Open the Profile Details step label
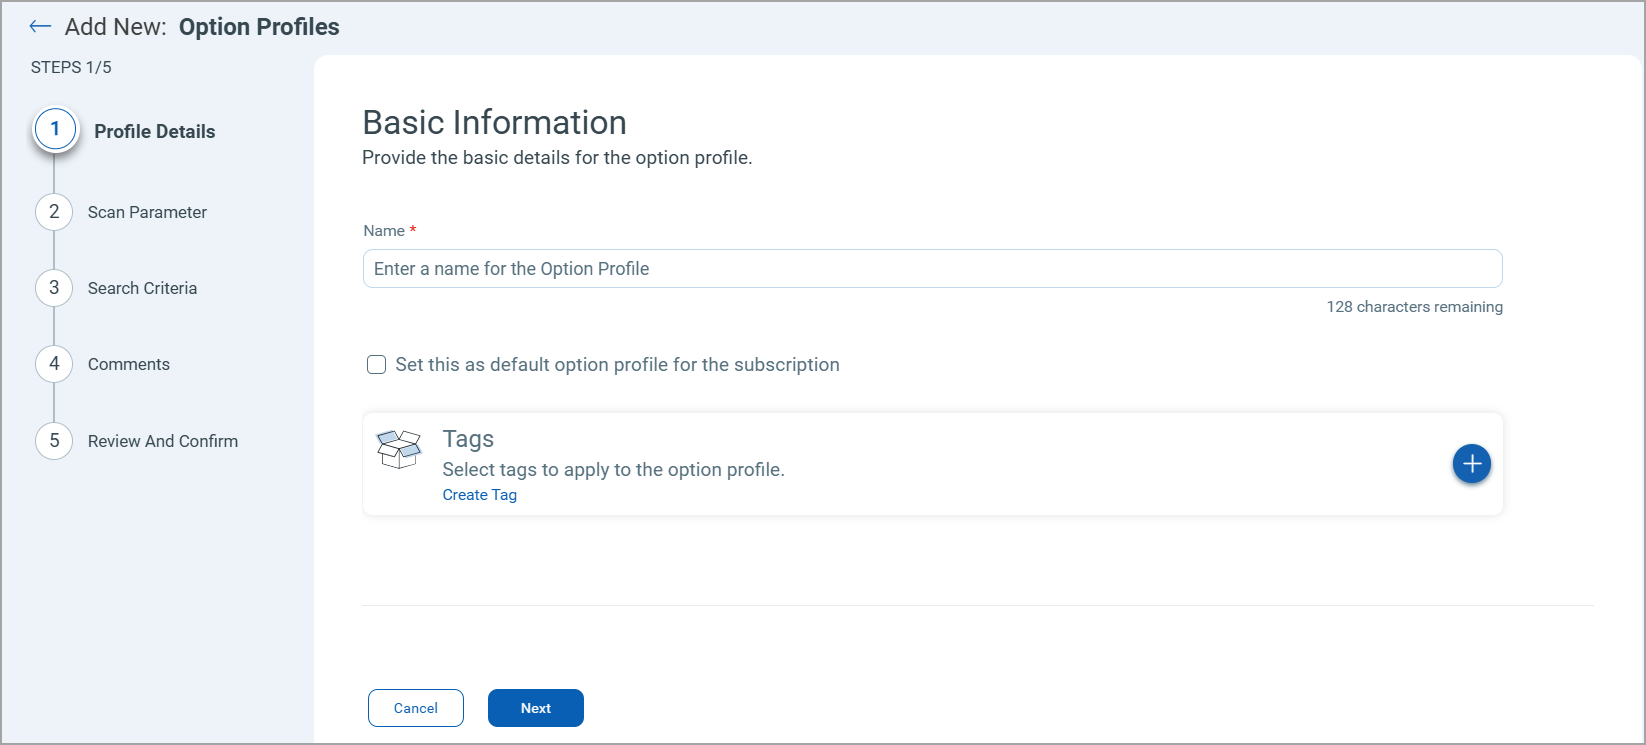The image size is (1646, 745). tap(155, 132)
